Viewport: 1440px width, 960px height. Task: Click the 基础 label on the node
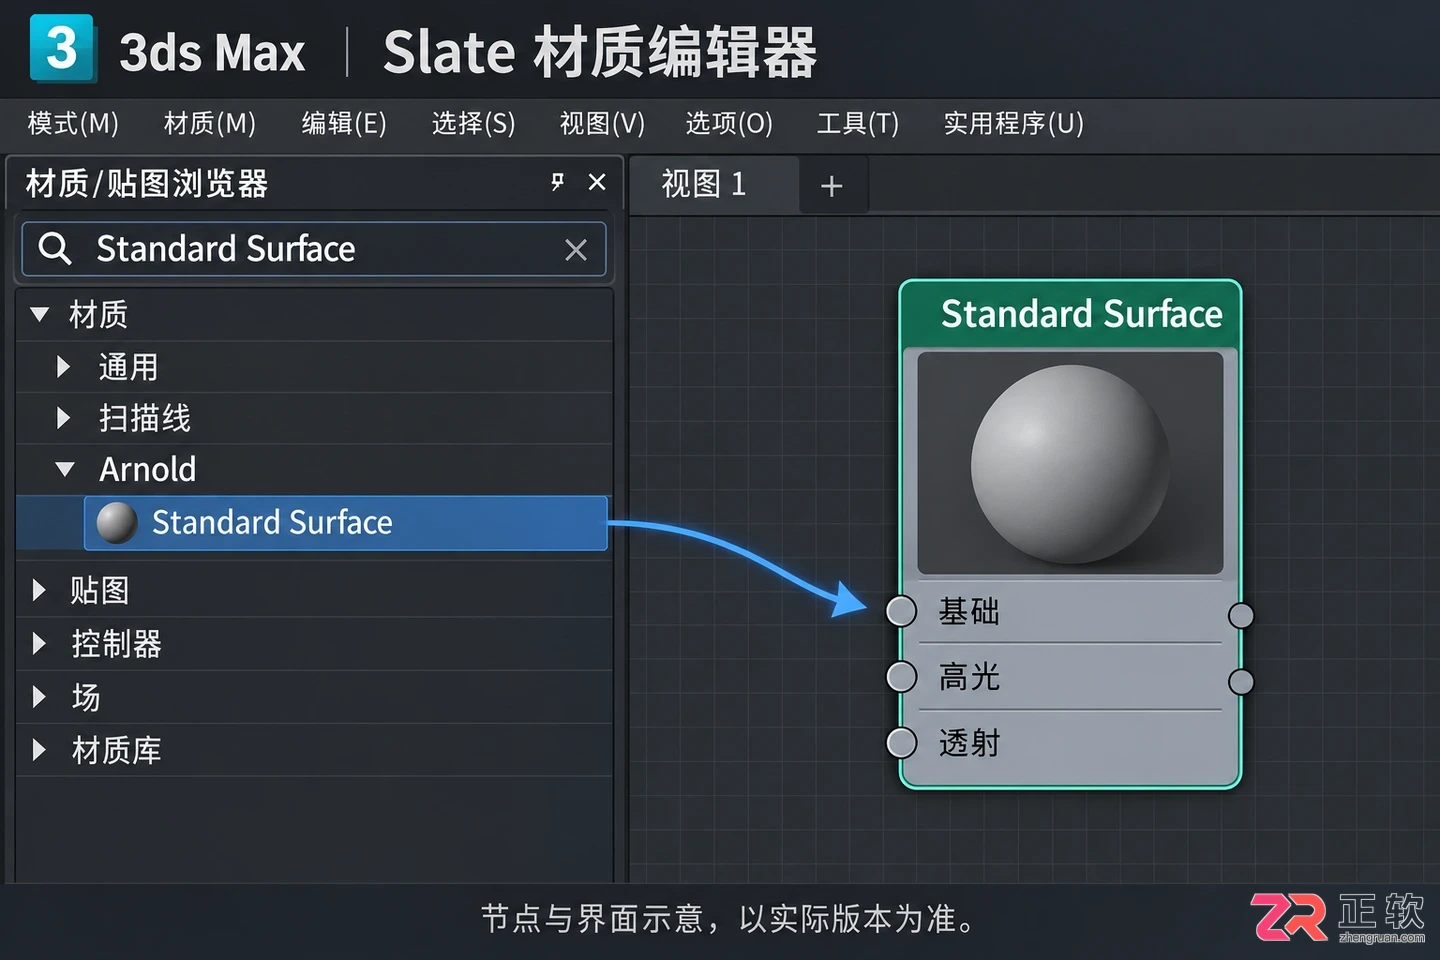click(969, 611)
